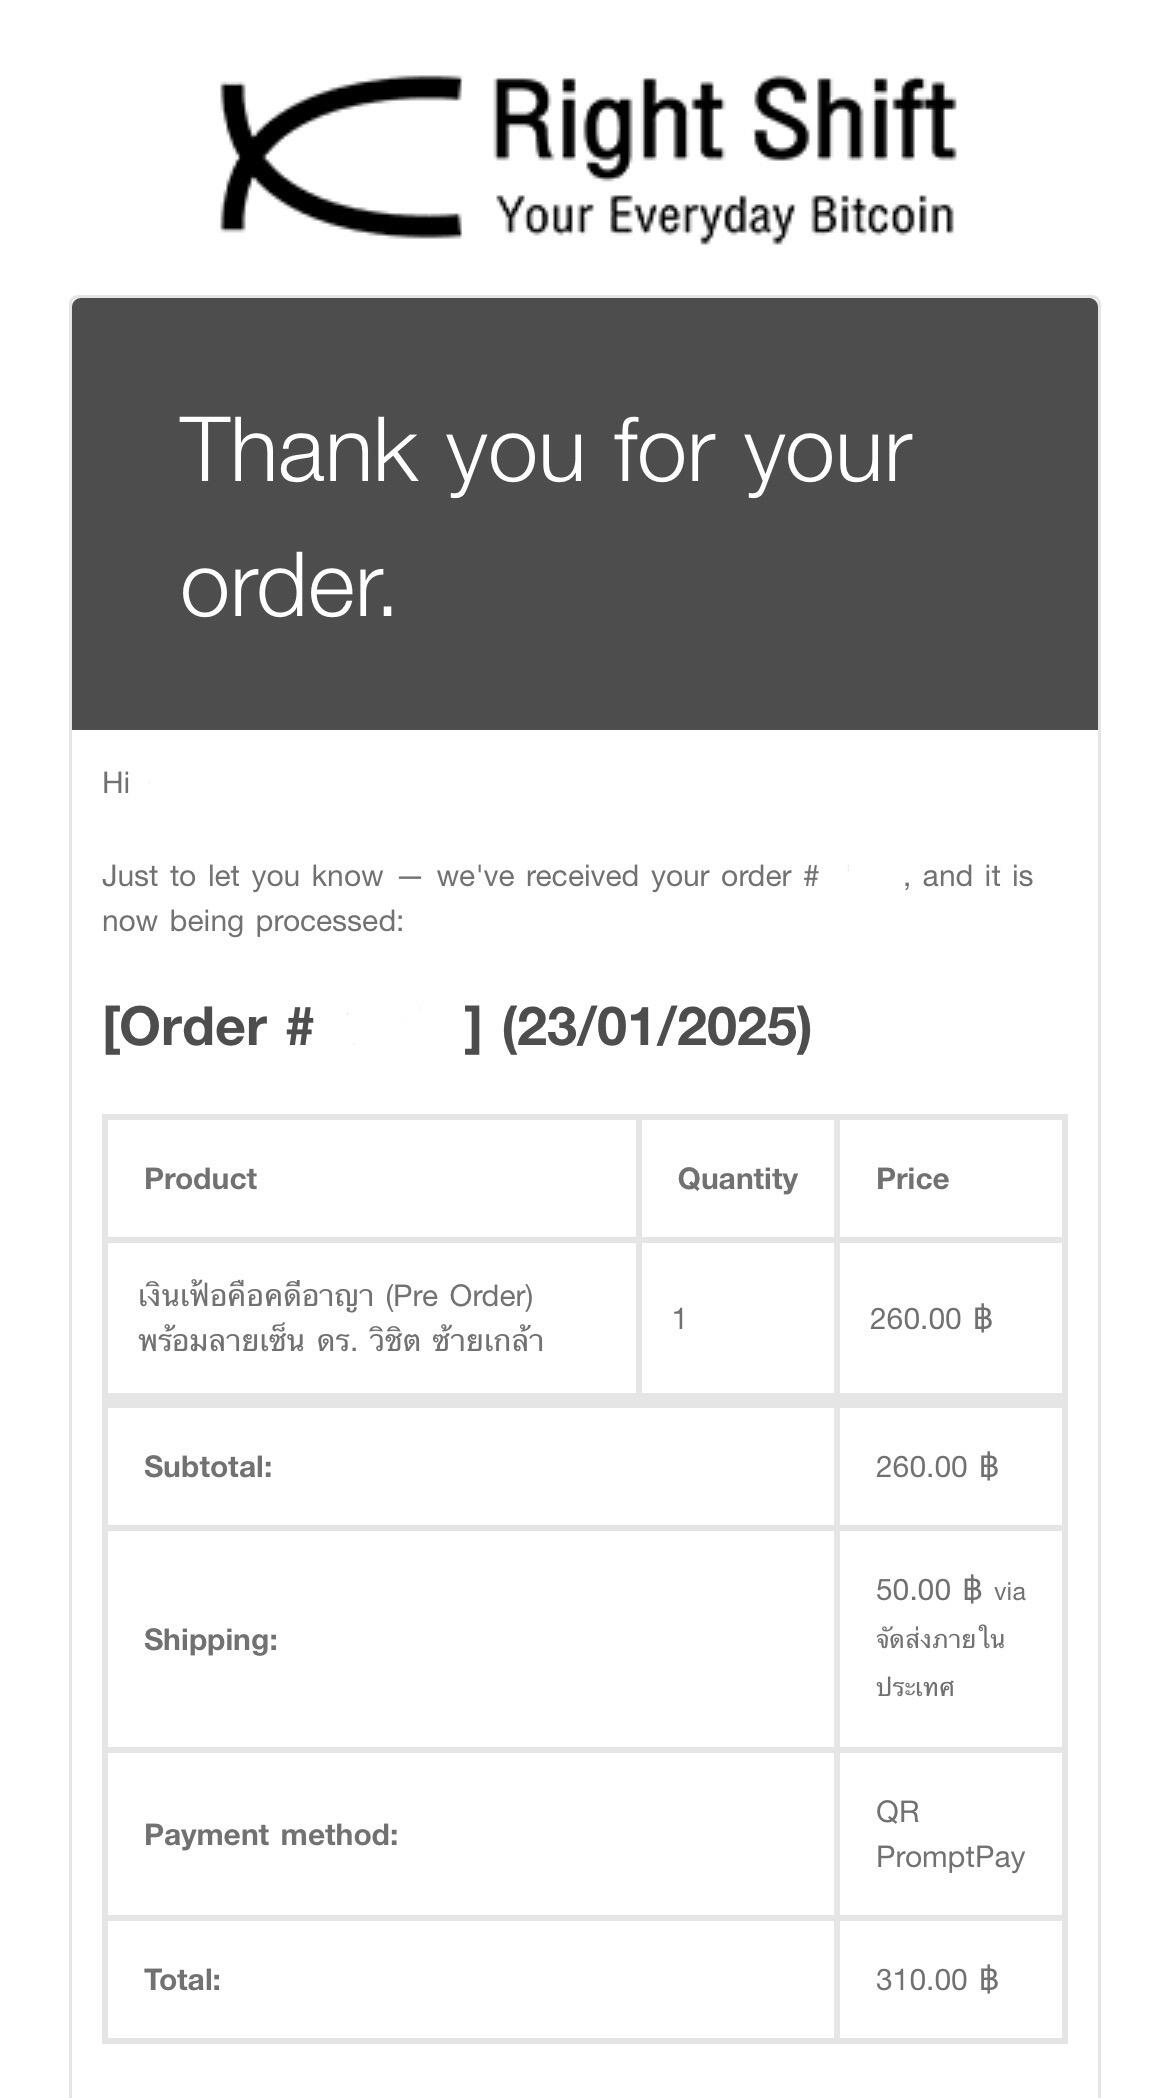Click the Thai product name Pre Order item

(341, 1318)
